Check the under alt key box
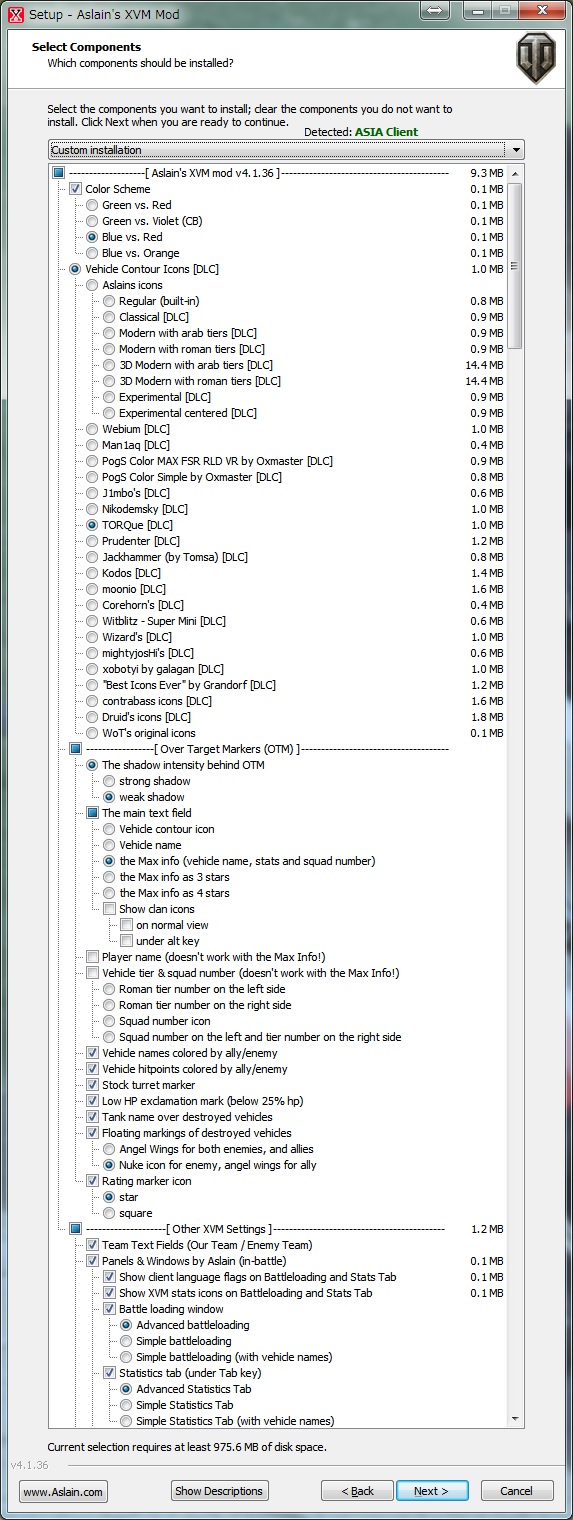573x1520 pixels. coord(127,941)
